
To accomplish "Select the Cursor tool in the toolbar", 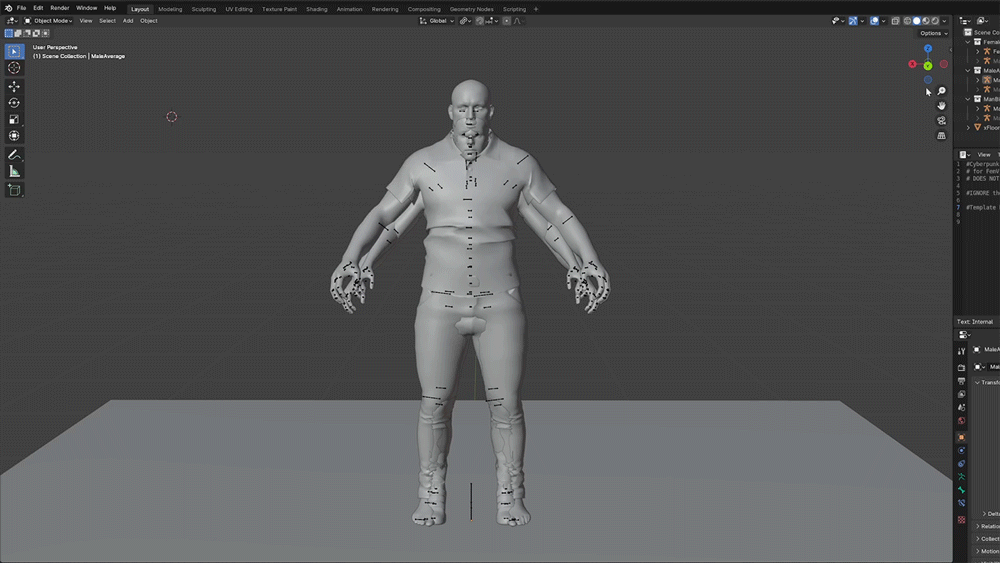I will [14, 68].
